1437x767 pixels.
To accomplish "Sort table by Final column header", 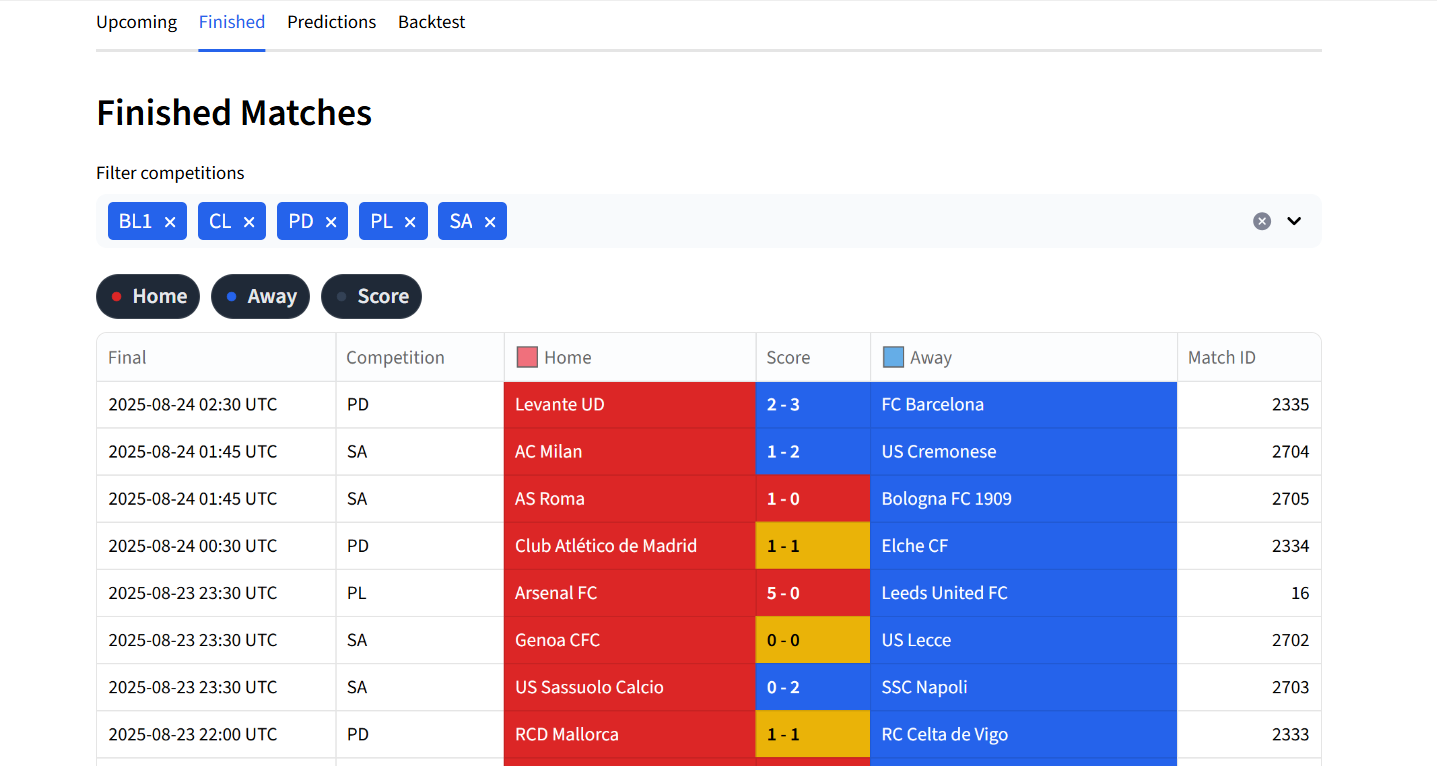I will point(127,358).
